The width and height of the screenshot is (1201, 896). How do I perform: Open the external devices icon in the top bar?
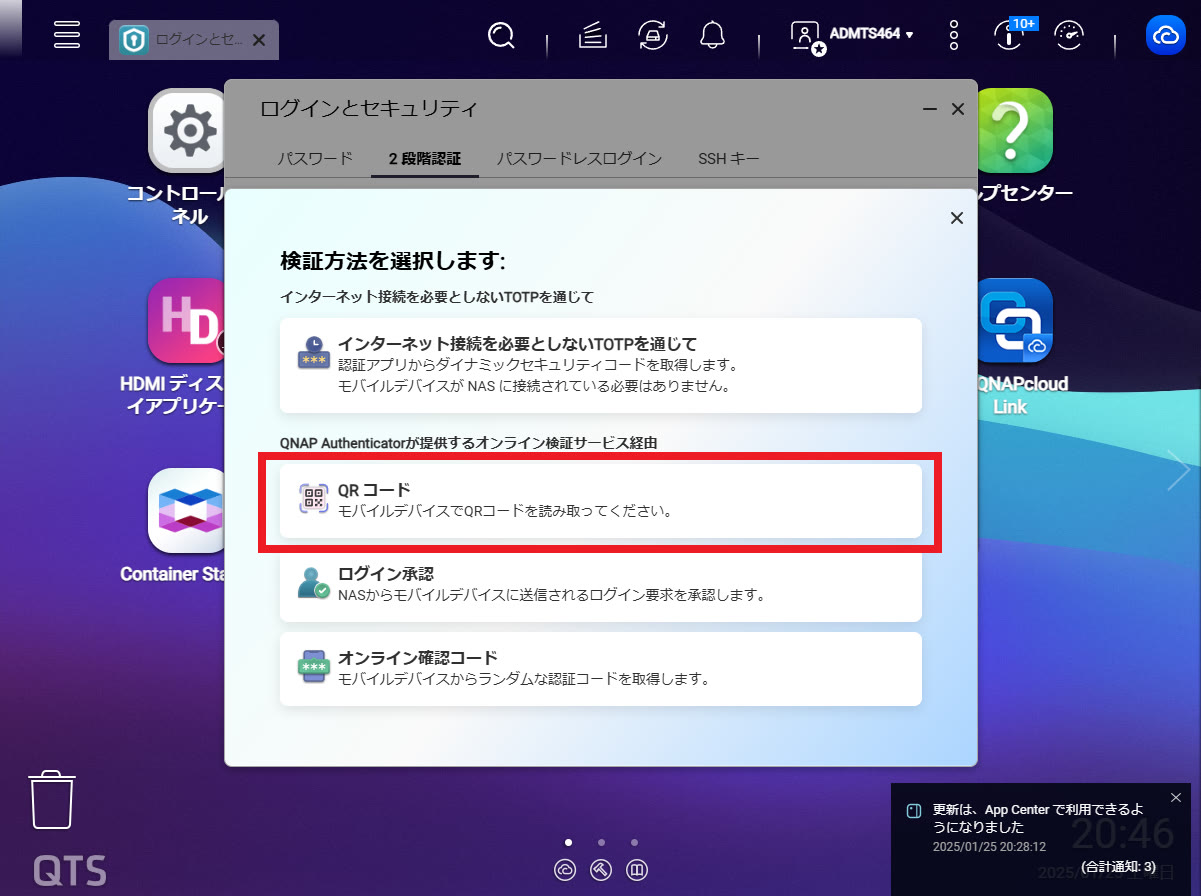click(653, 36)
